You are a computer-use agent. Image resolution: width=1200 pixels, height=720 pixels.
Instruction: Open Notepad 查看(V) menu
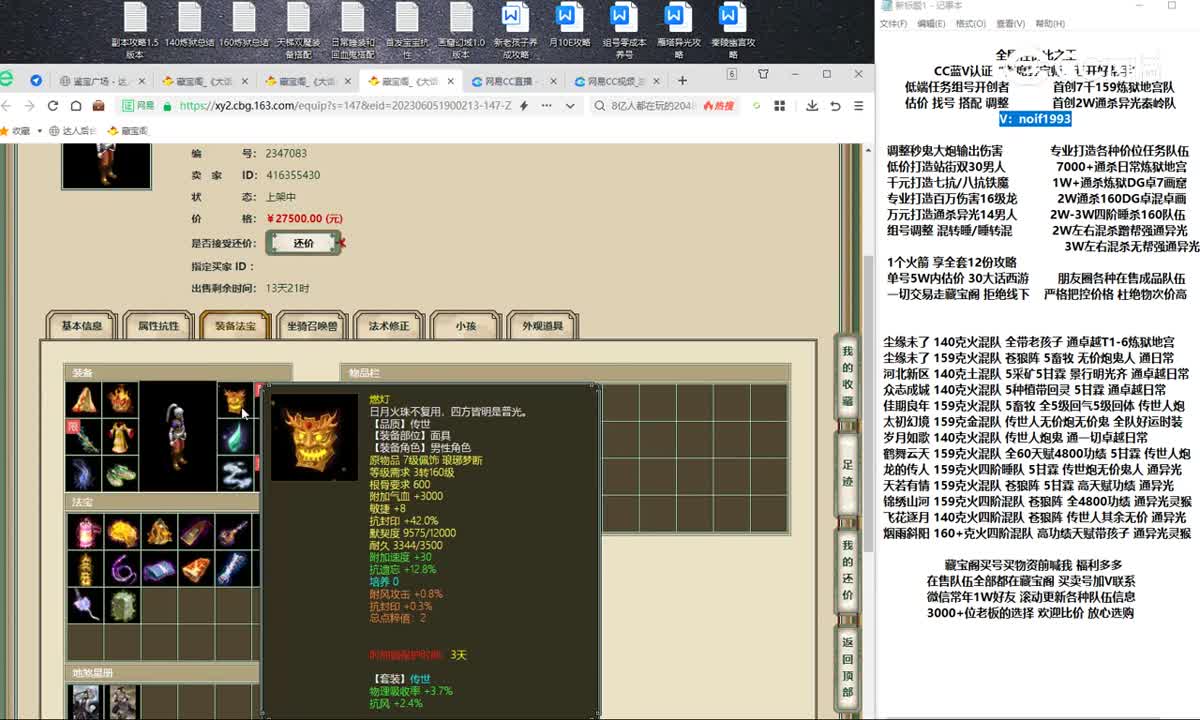(1010, 23)
